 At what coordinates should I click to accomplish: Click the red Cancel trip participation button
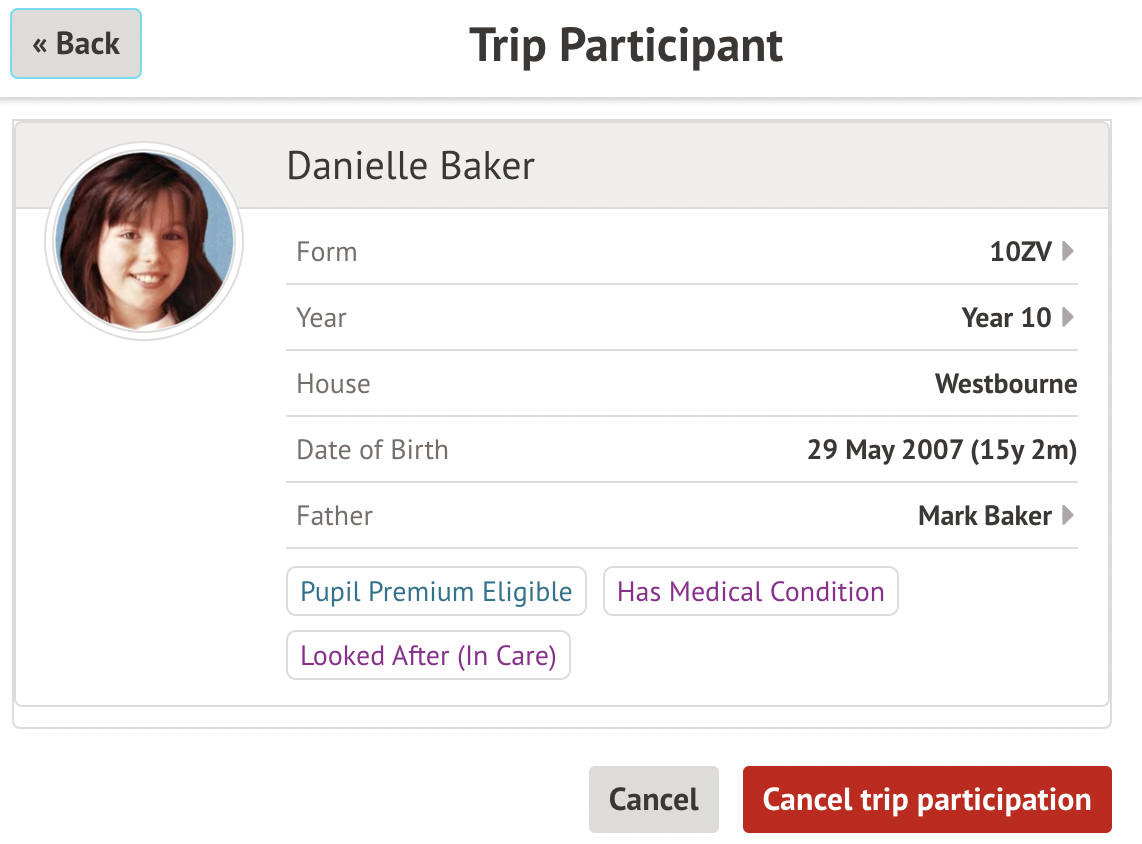tap(927, 800)
